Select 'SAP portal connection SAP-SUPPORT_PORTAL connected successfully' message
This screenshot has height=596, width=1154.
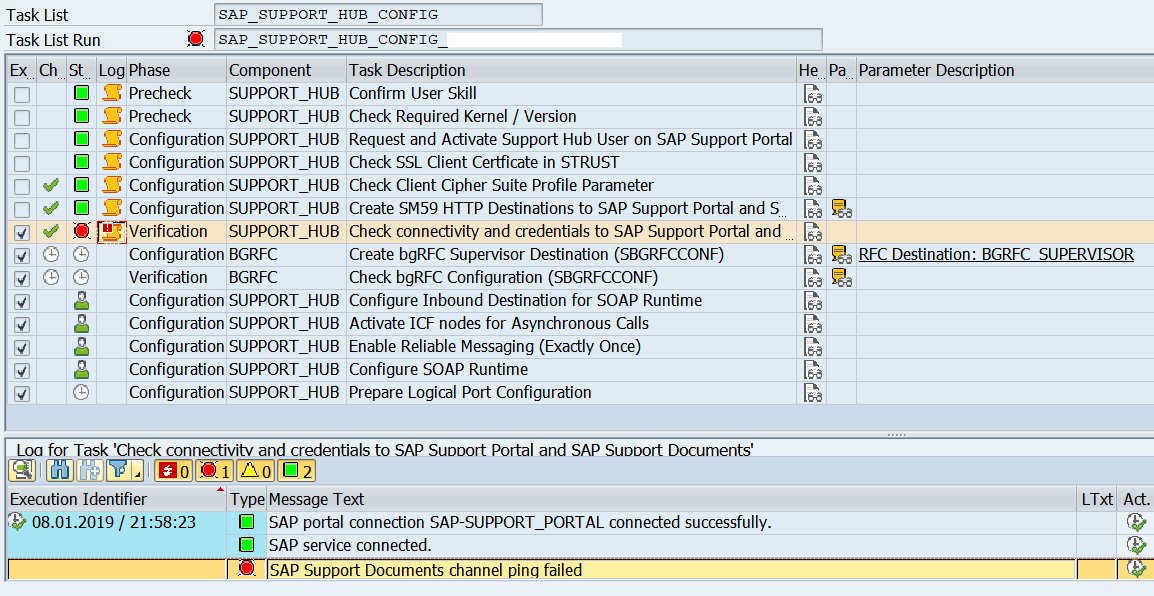coord(520,522)
